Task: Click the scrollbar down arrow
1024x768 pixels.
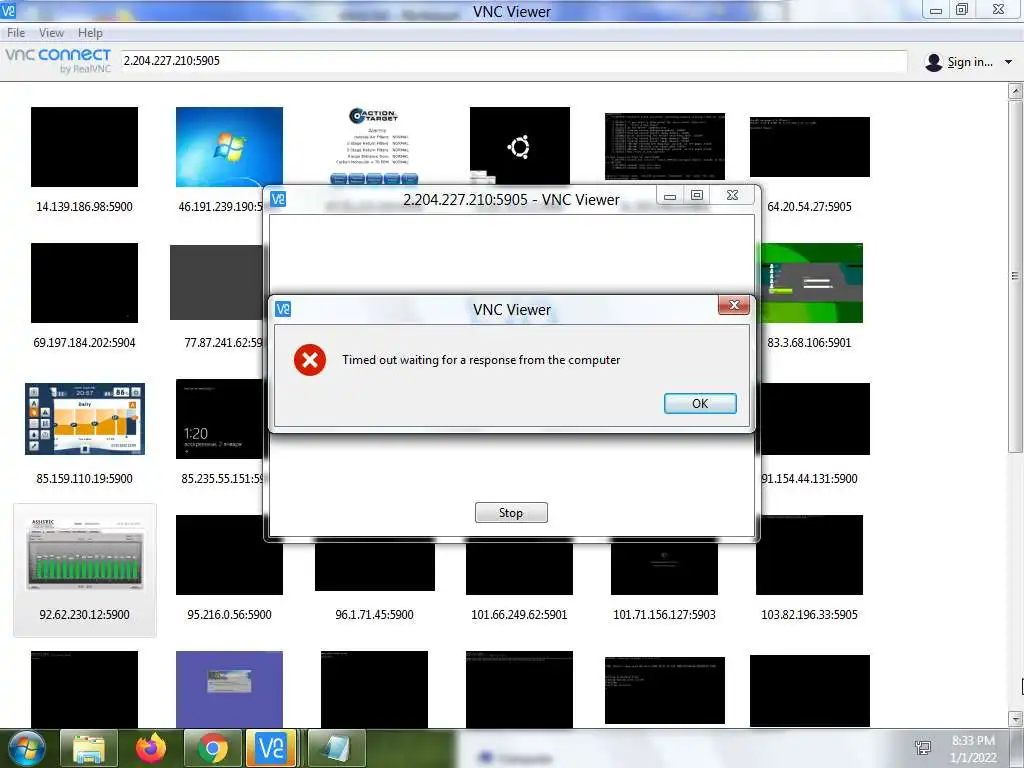Action: tap(1015, 719)
